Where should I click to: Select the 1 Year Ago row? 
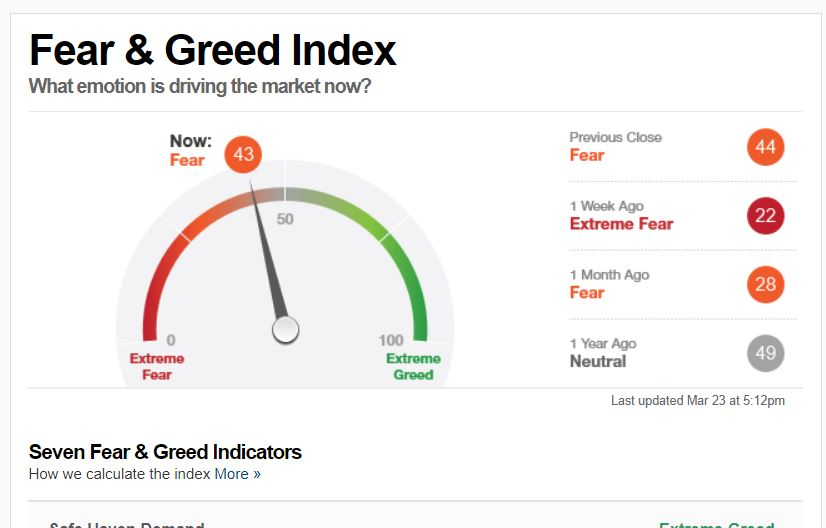[683, 353]
